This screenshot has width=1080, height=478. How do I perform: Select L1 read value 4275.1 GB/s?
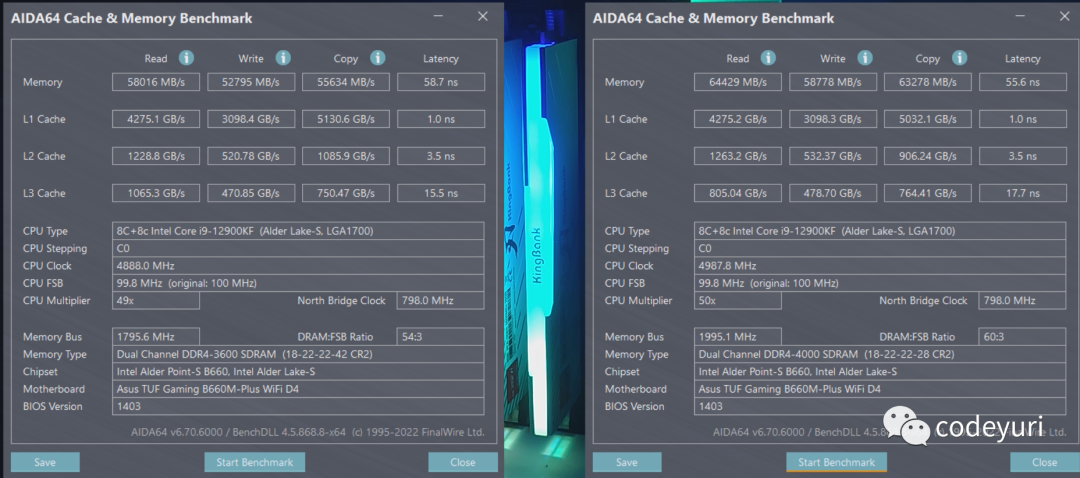coord(156,119)
